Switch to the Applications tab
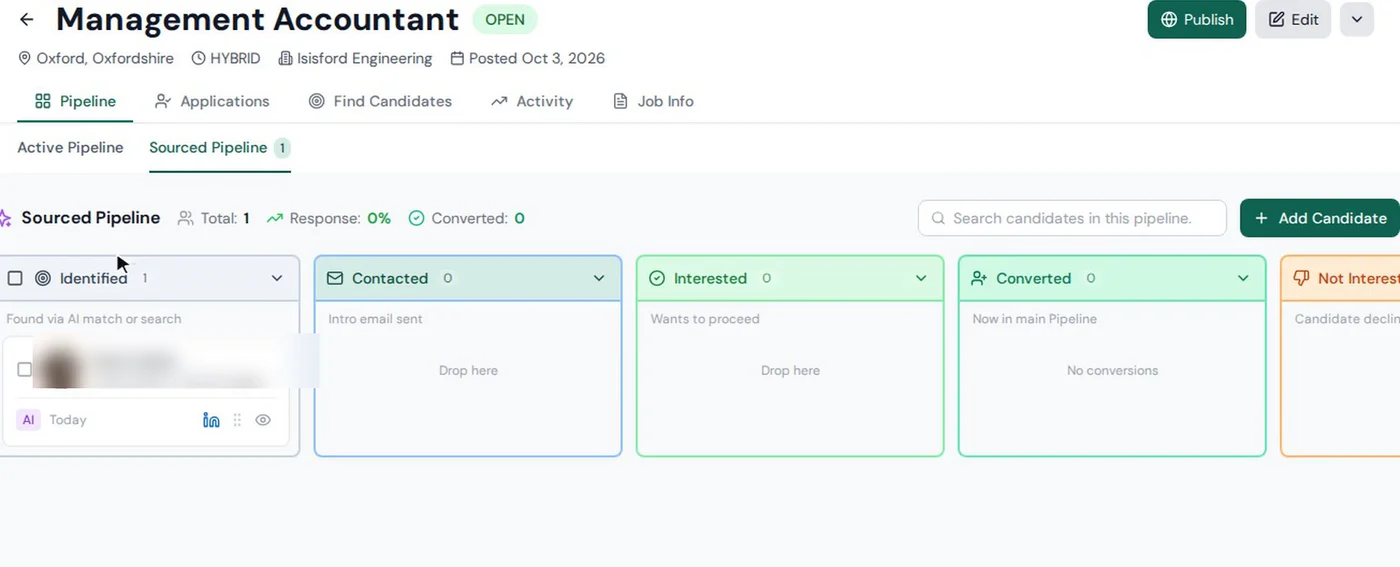 [x=212, y=101]
